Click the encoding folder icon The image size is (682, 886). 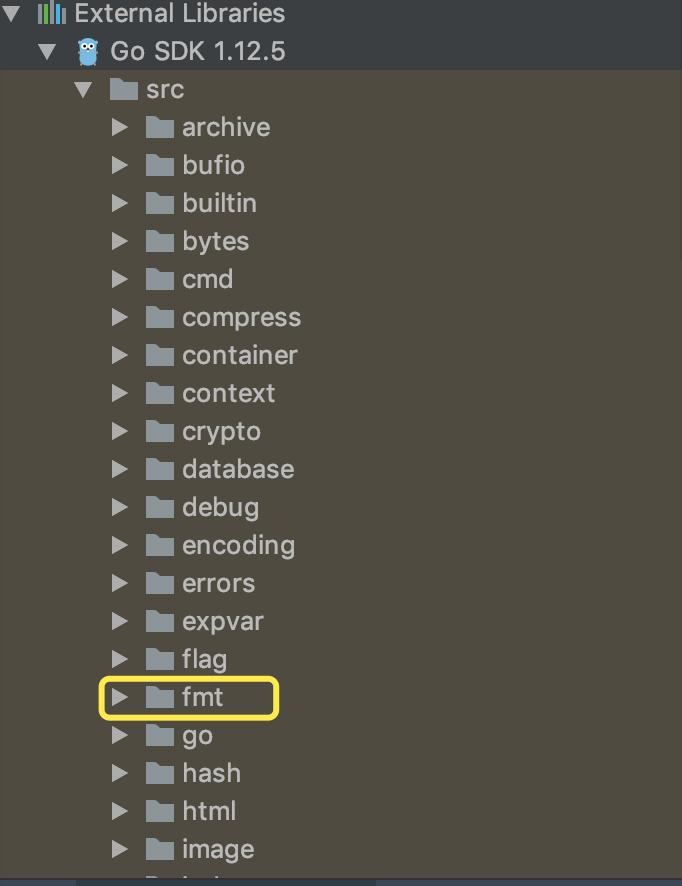click(160, 546)
